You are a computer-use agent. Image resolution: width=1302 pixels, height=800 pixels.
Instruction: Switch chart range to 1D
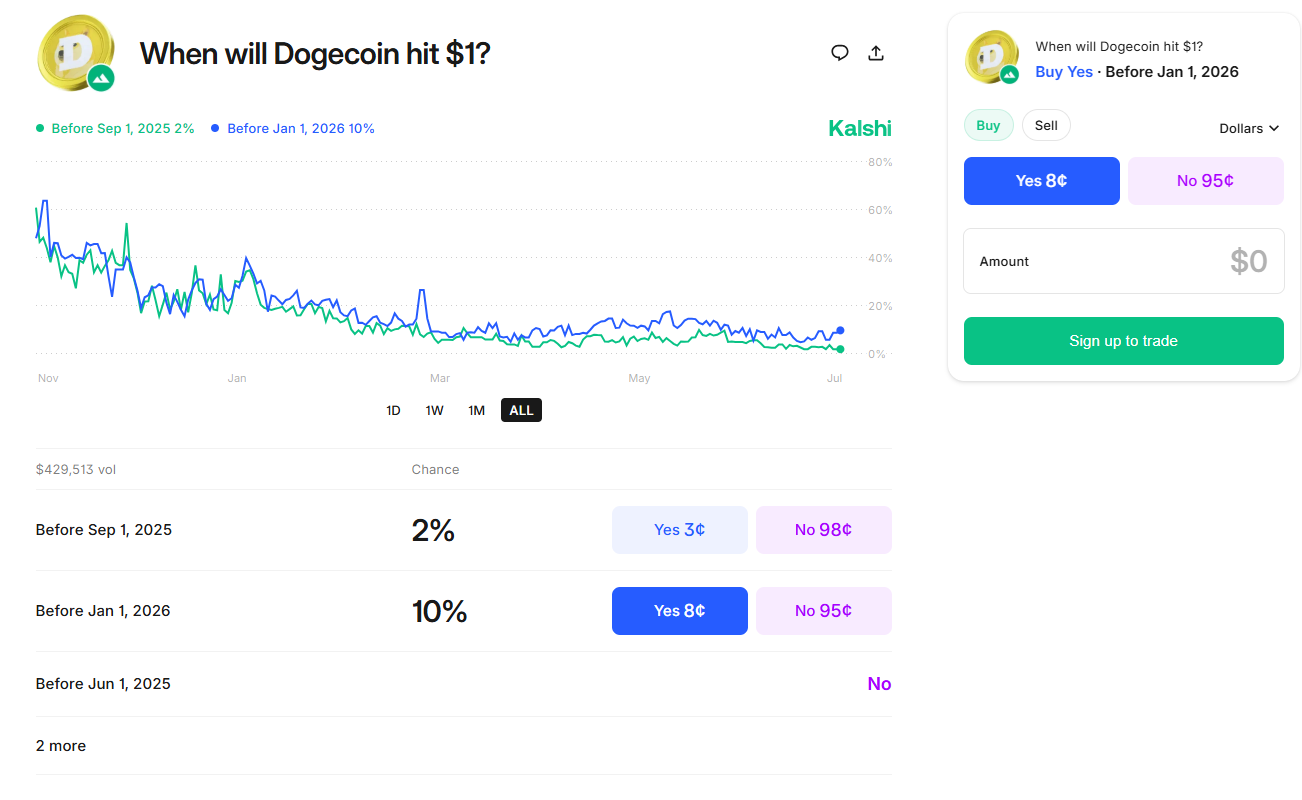[x=393, y=410]
